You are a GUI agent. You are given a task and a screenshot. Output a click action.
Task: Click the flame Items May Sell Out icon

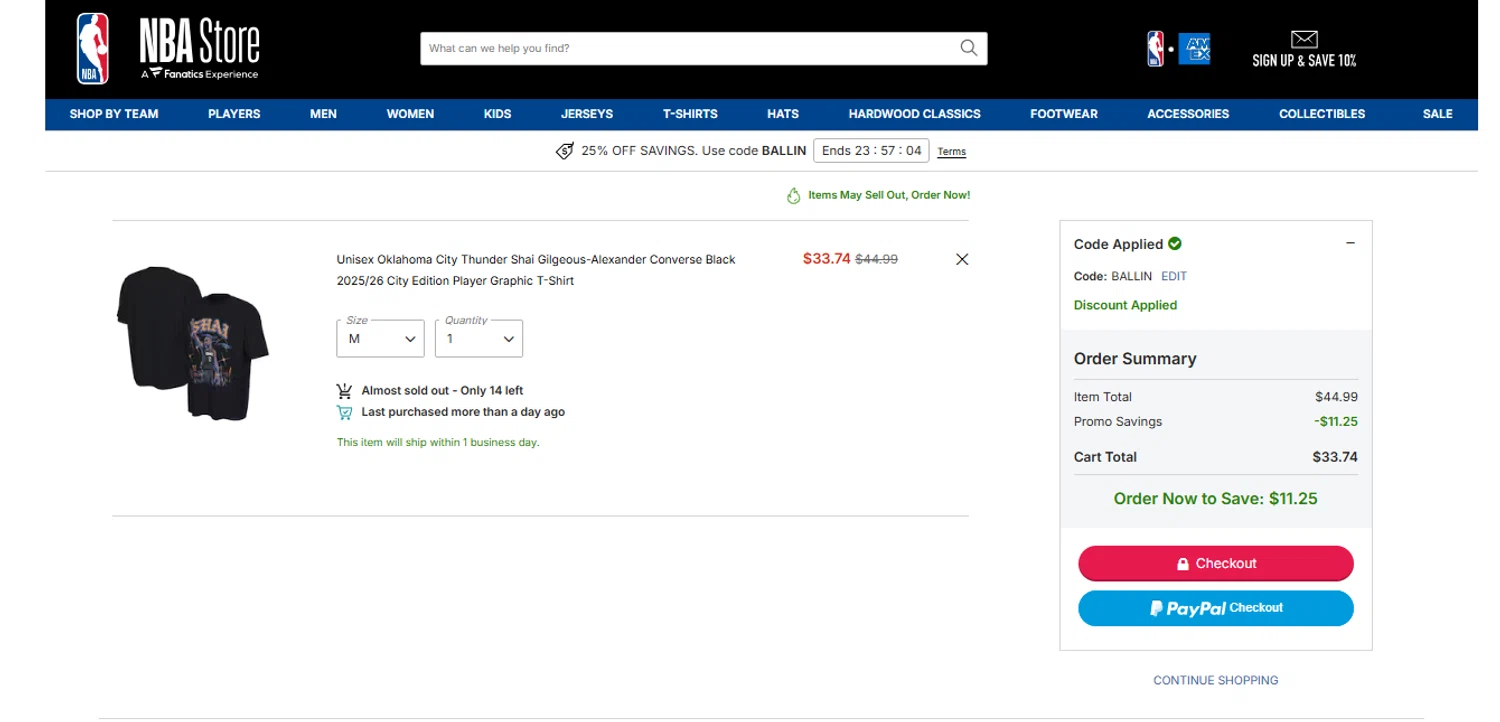tap(794, 196)
